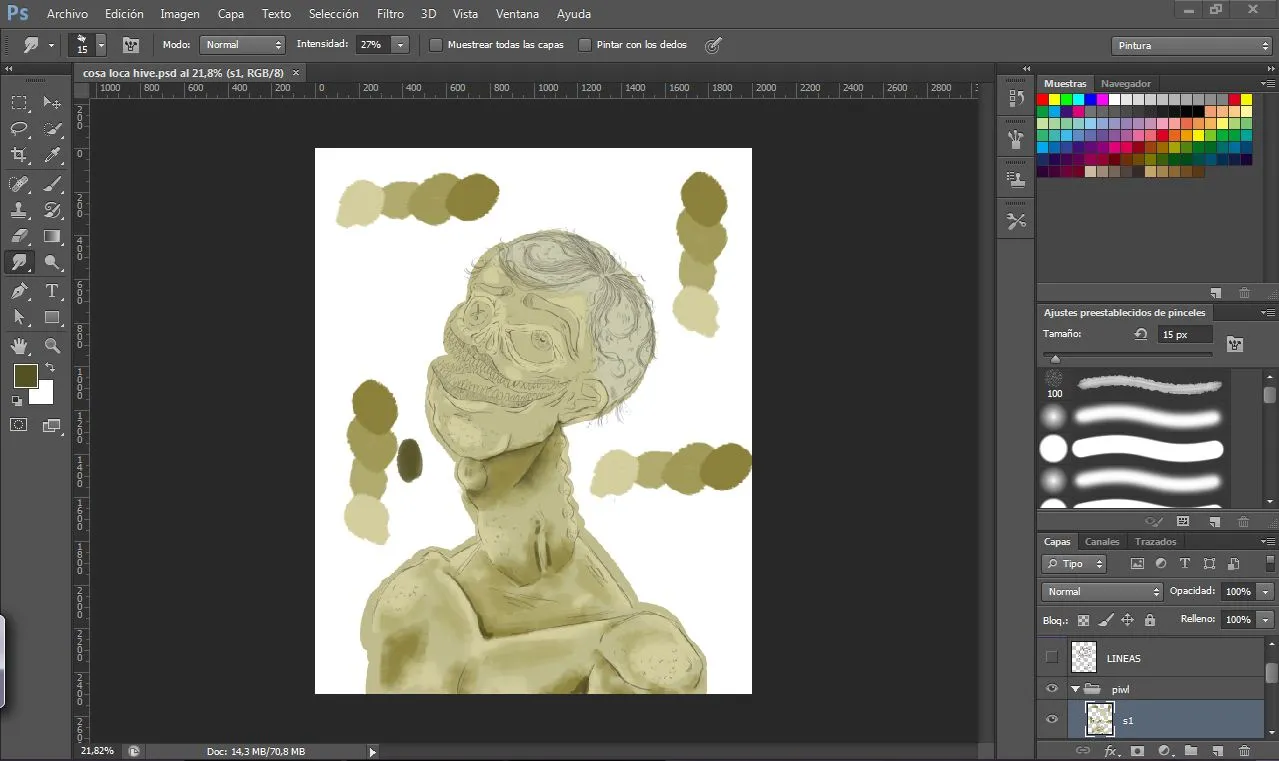The height and width of the screenshot is (761, 1279).
Task: Select the Quick Selection tool
Action: pos(53,128)
